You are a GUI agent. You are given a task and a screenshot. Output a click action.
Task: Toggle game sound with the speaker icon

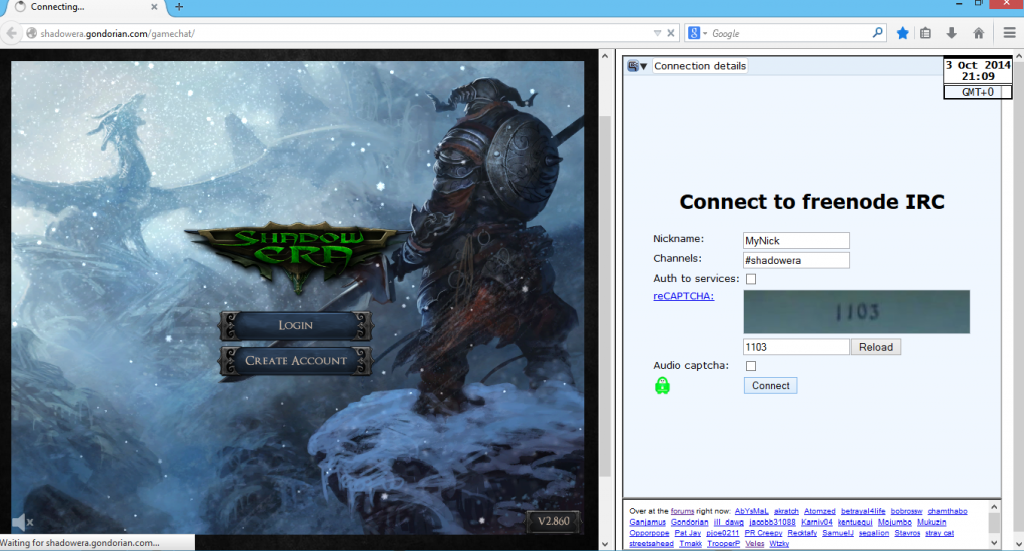point(22,522)
